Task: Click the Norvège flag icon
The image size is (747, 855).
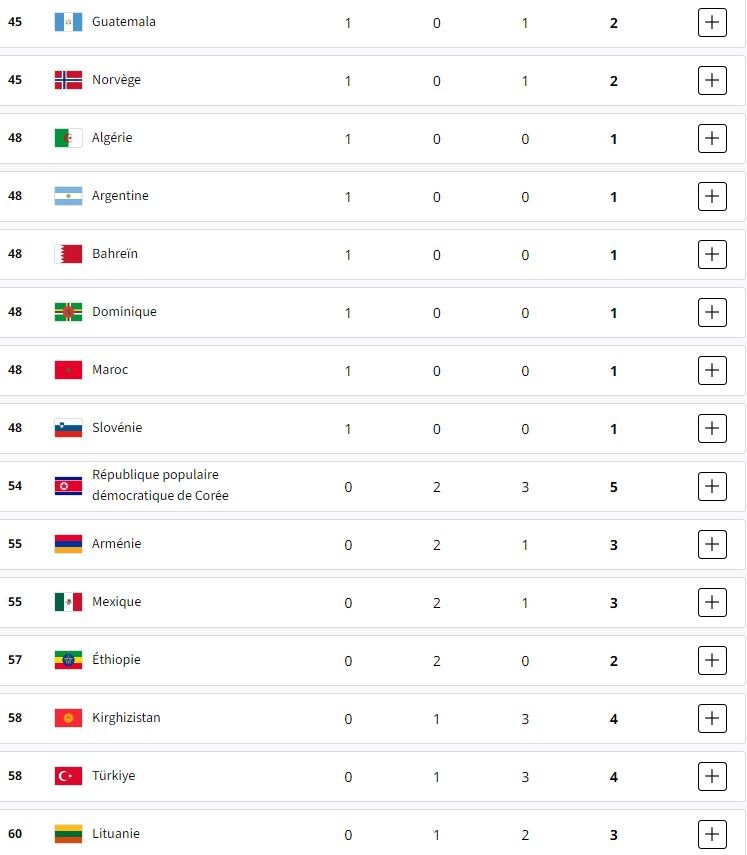Action: (68, 80)
